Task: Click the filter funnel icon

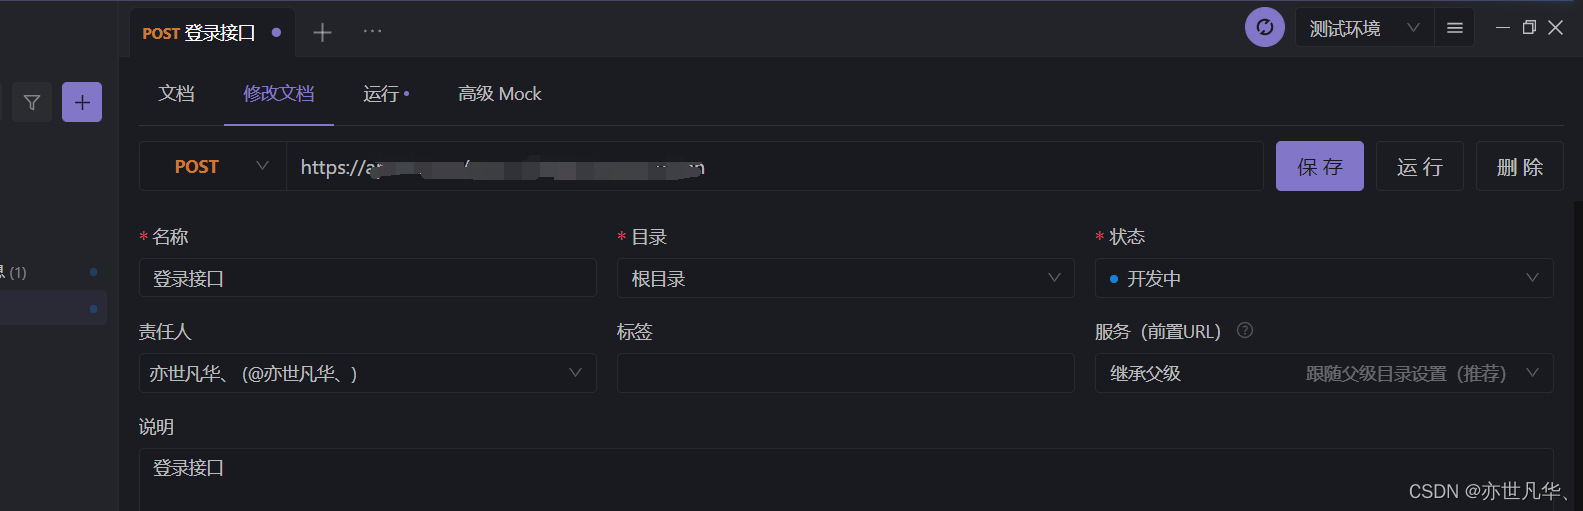Action: pos(32,102)
